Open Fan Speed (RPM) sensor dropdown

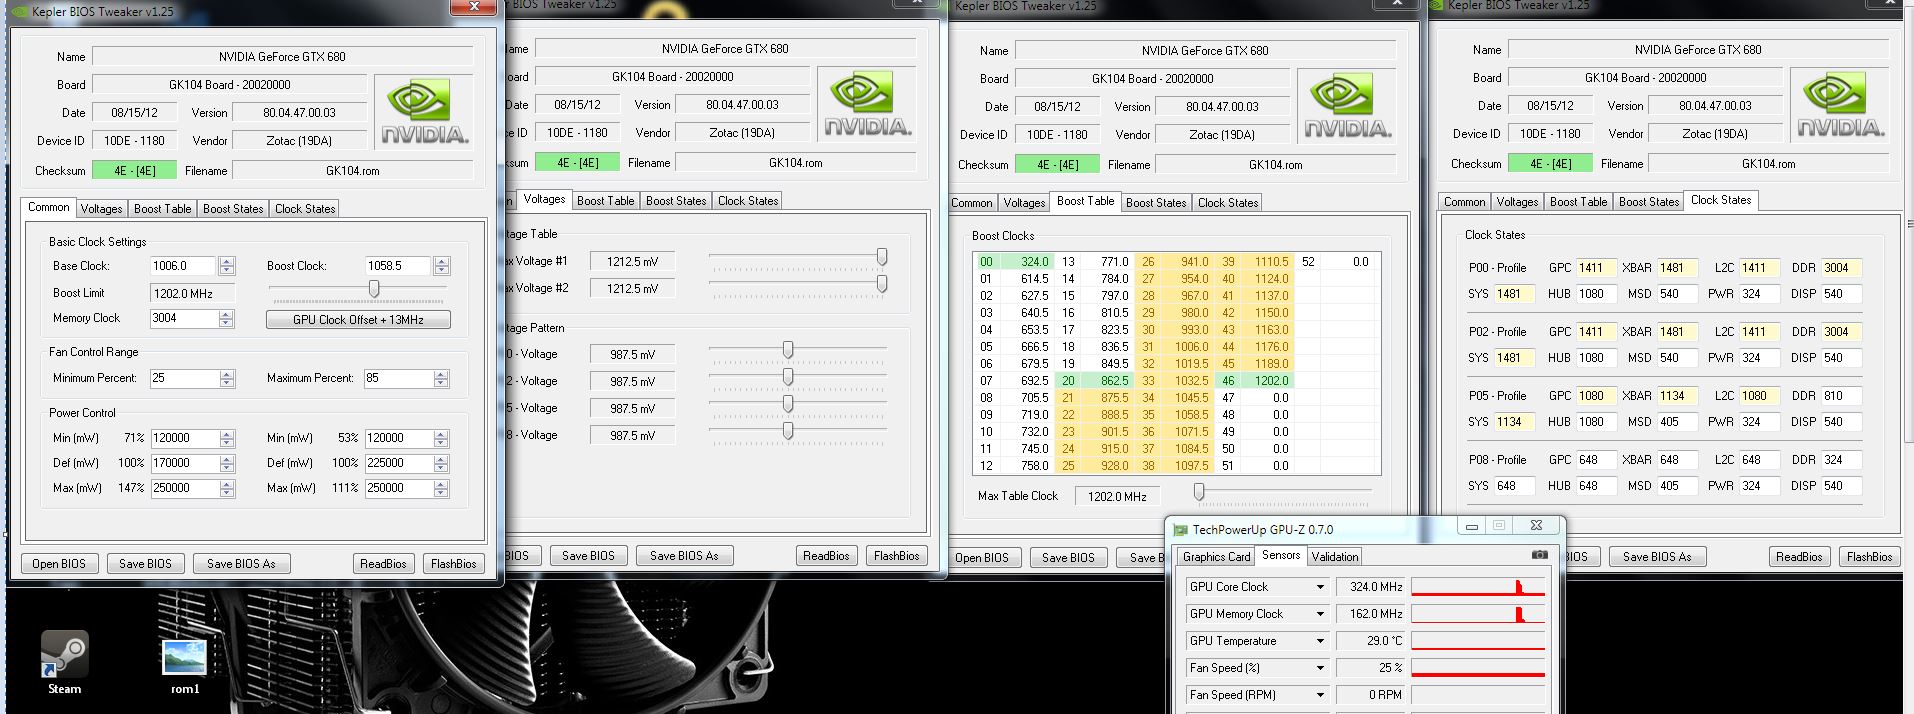[1320, 695]
